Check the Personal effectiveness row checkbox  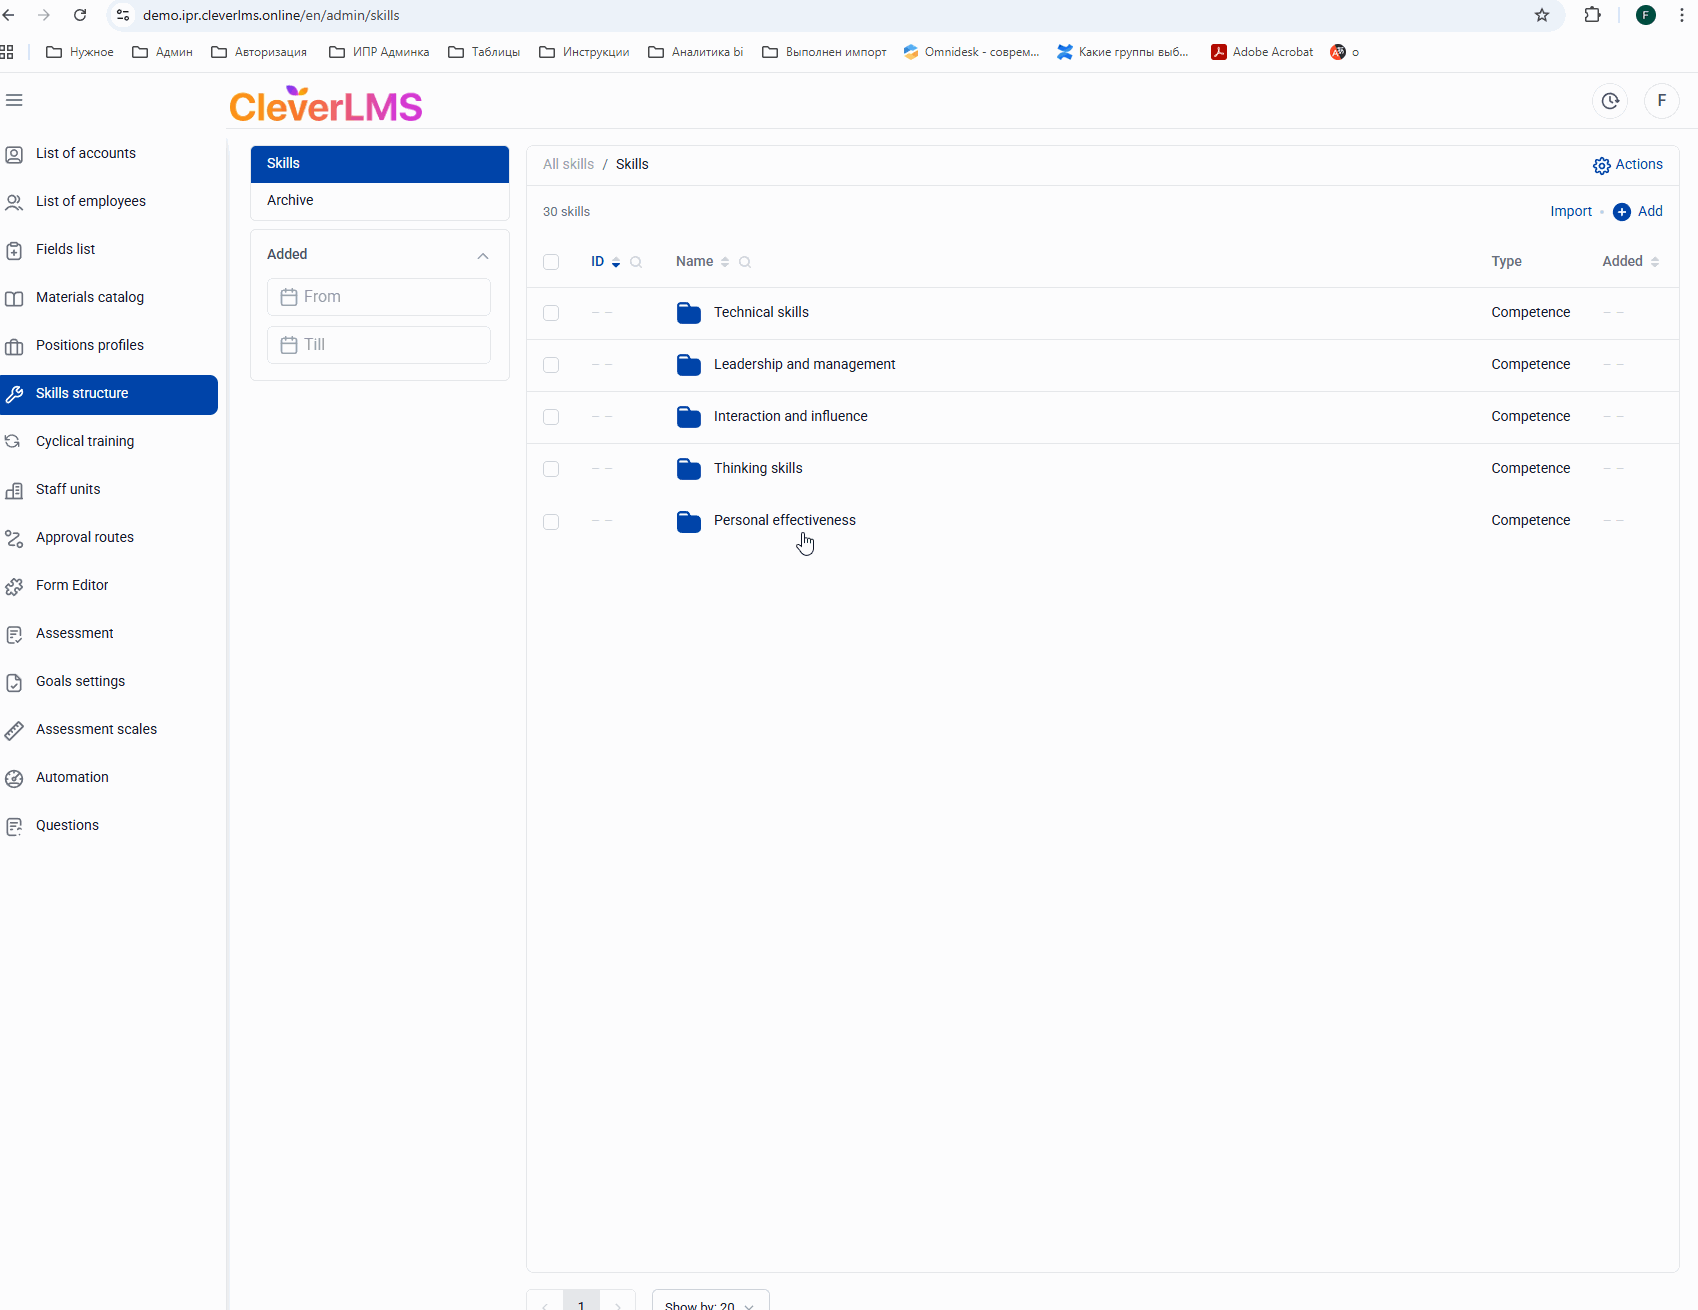551,521
